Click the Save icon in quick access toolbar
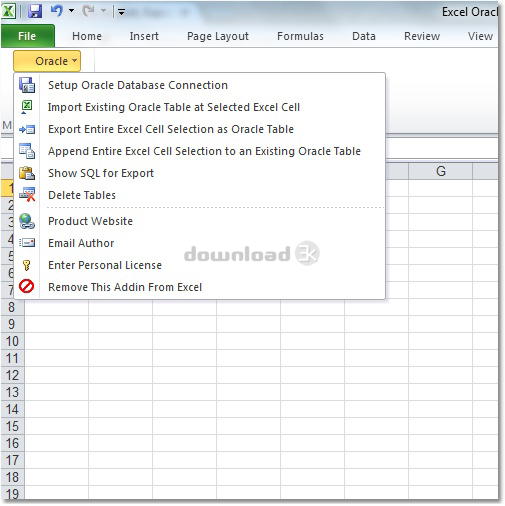 [35, 12]
